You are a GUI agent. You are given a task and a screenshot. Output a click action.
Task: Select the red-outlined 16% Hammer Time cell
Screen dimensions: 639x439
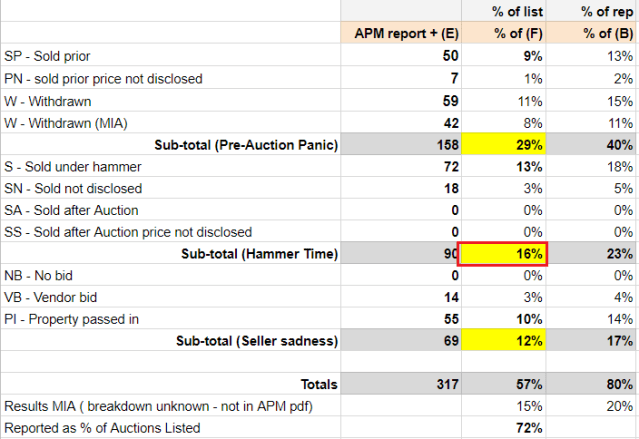coord(502,254)
